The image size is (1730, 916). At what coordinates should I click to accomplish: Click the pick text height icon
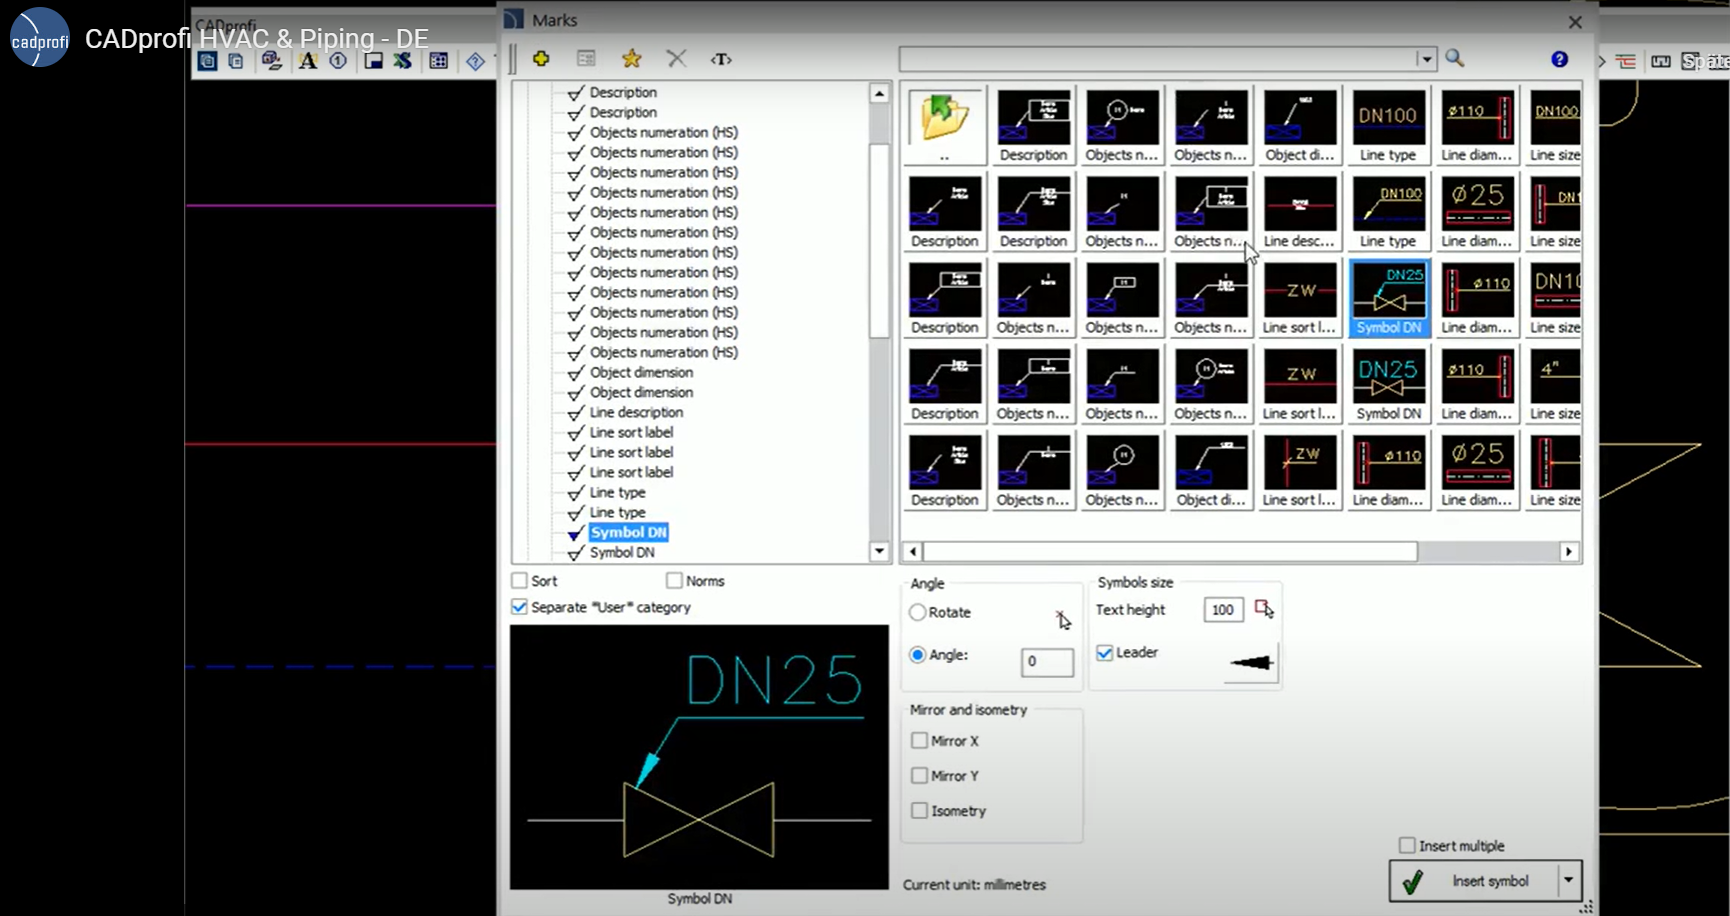[x=1264, y=609]
